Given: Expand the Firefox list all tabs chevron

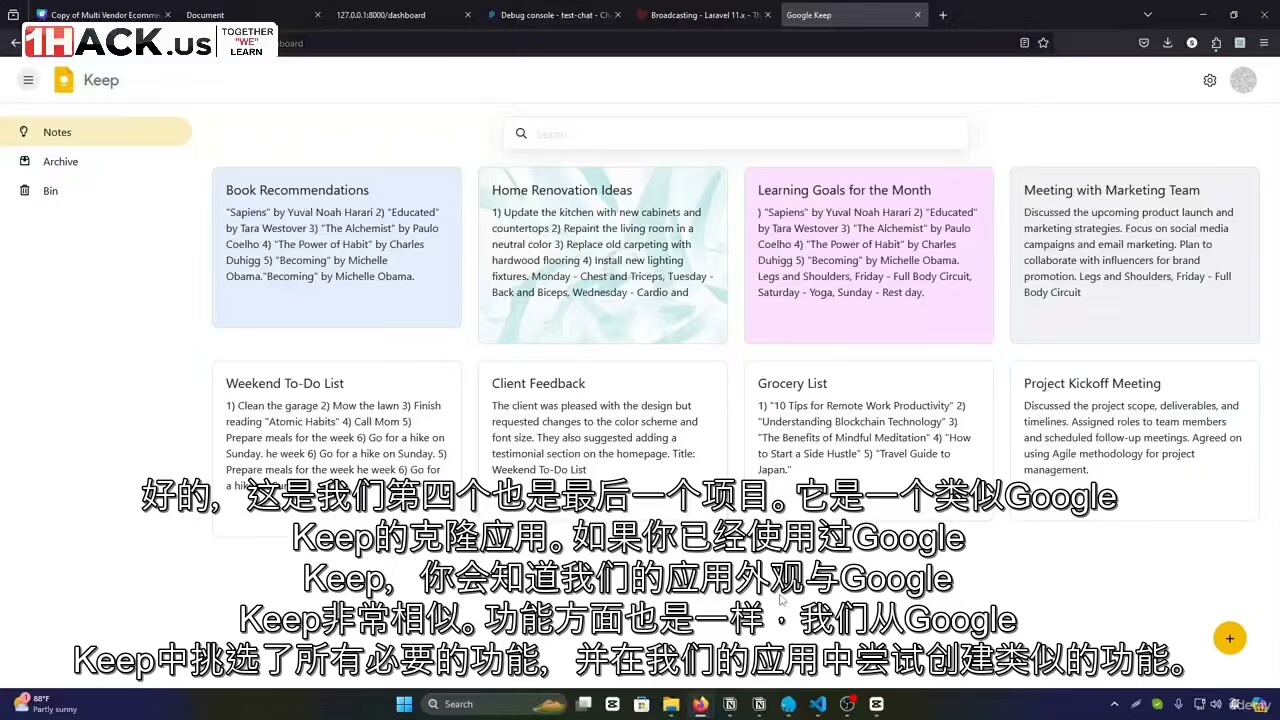Looking at the screenshot, I should pos(1147,15).
